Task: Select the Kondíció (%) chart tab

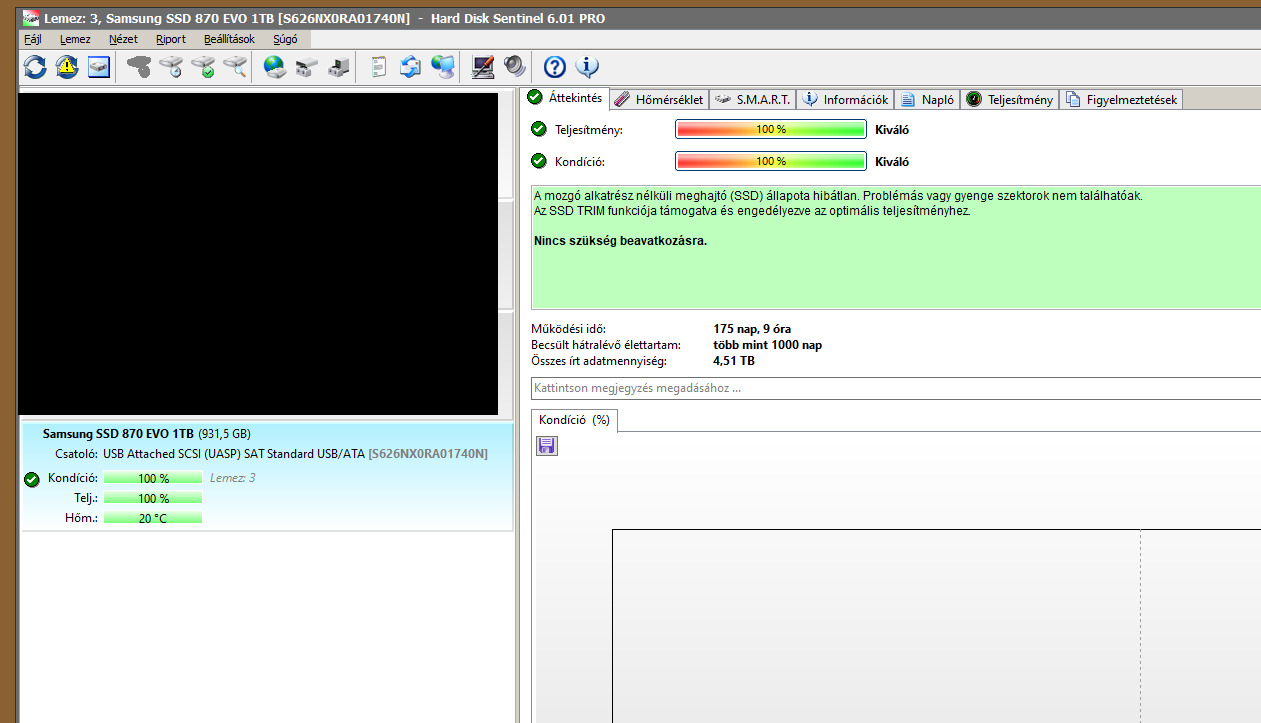Action: tap(575, 420)
